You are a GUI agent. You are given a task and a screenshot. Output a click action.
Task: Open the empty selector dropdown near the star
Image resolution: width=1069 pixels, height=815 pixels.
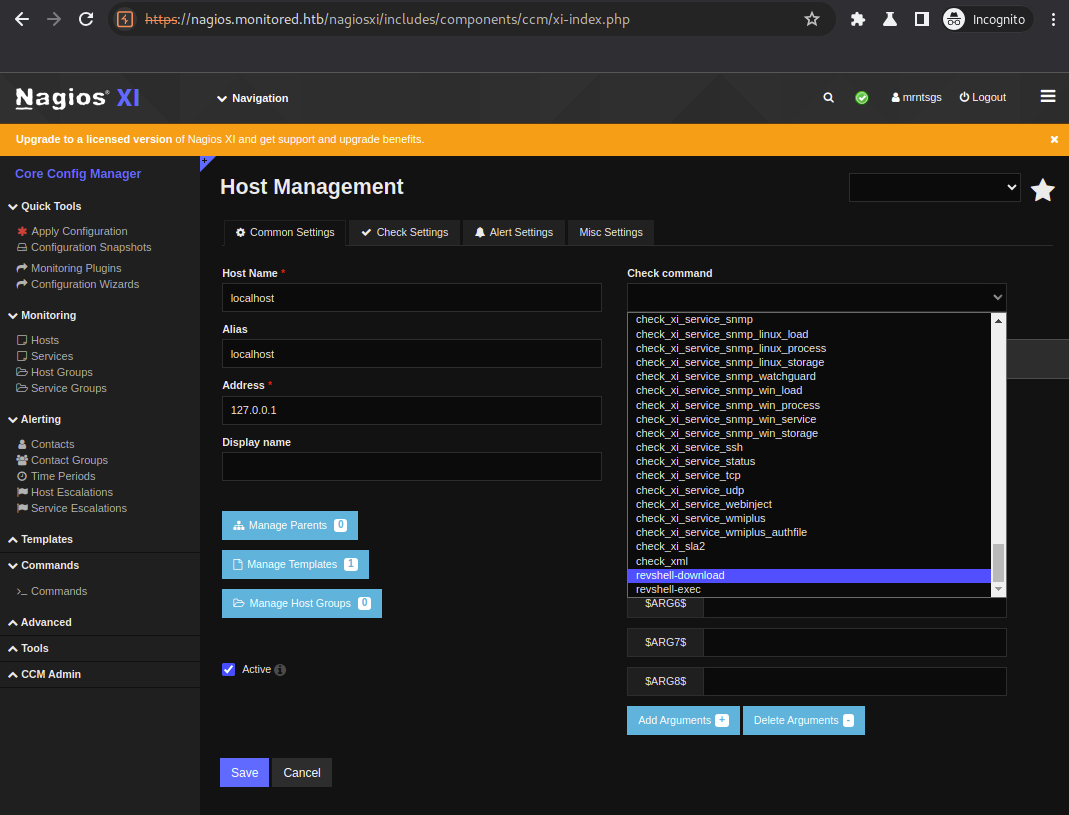pos(934,187)
